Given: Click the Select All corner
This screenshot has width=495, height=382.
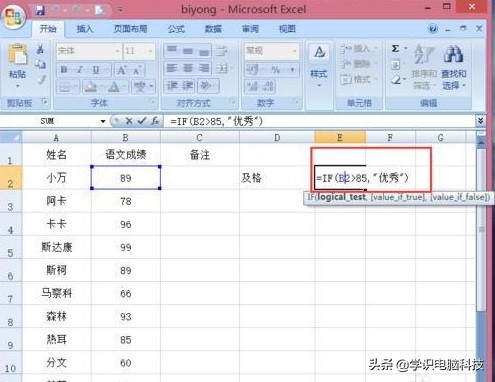Looking at the screenshot, I should click(11, 137).
